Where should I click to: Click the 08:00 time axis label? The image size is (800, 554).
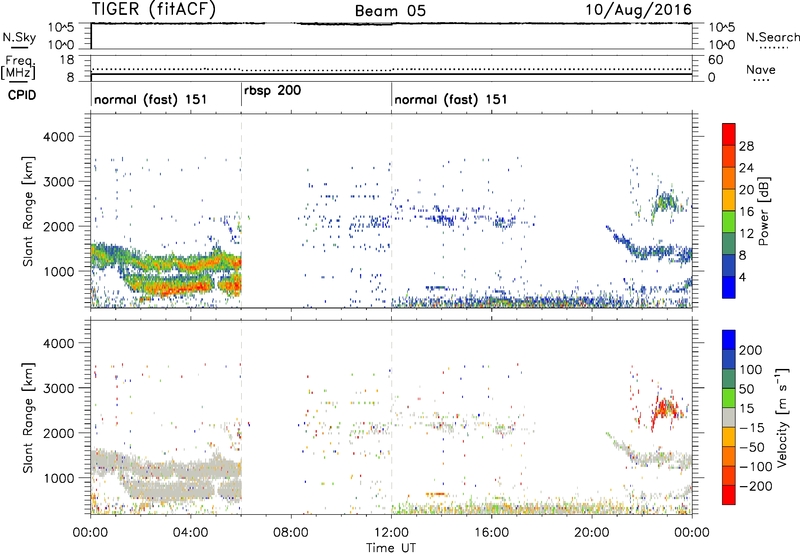point(291,533)
